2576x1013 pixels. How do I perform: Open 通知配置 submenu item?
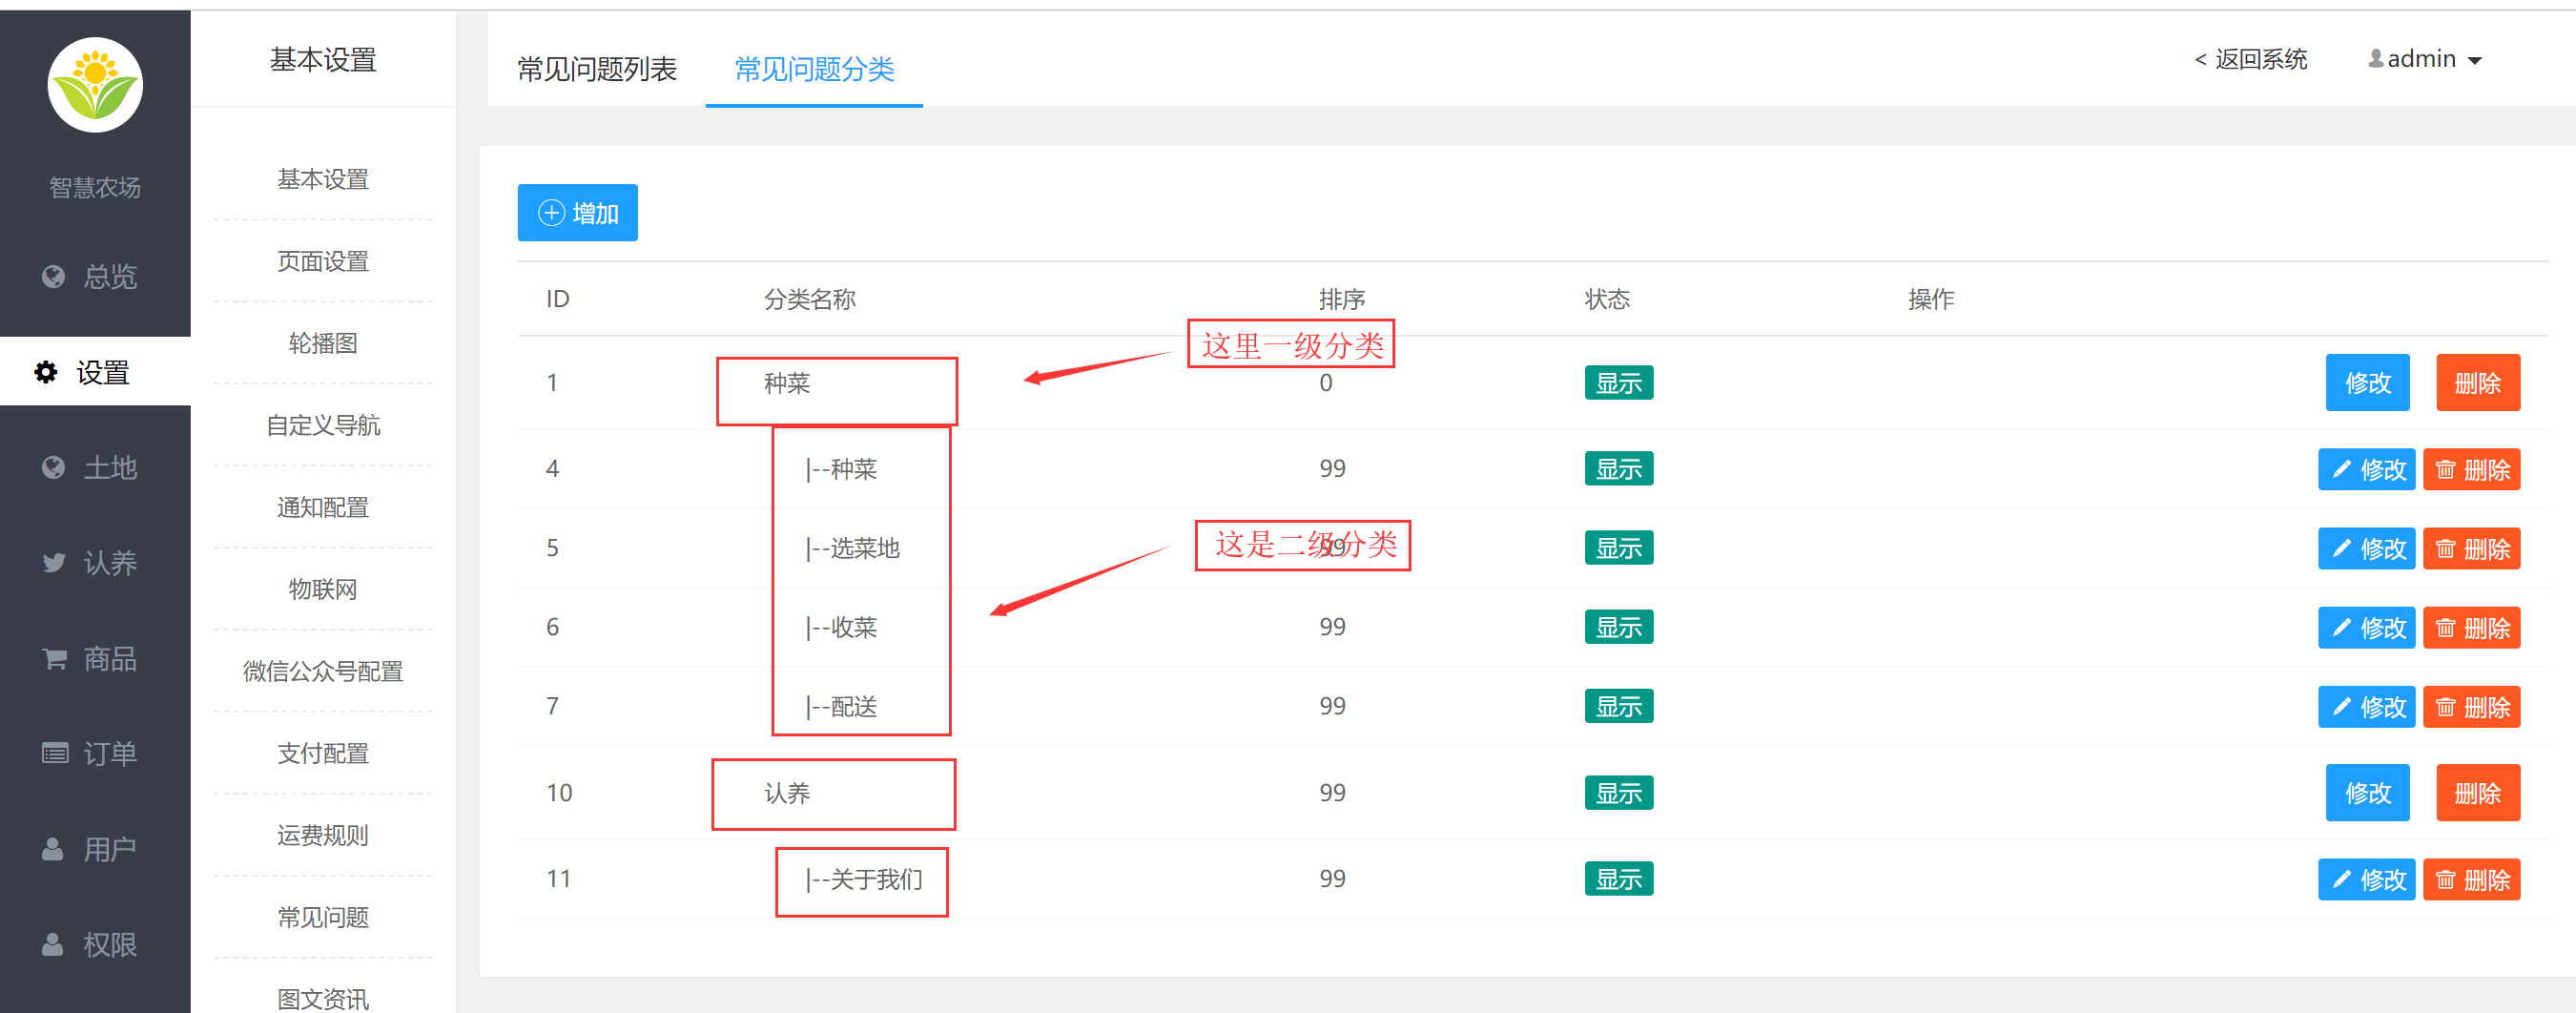pyautogui.click(x=323, y=507)
